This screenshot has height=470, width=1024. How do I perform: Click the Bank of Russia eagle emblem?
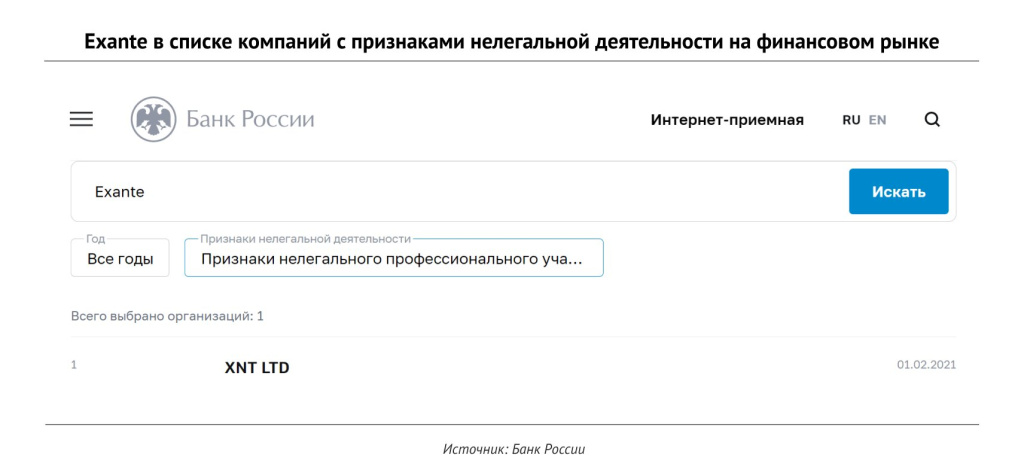[153, 120]
